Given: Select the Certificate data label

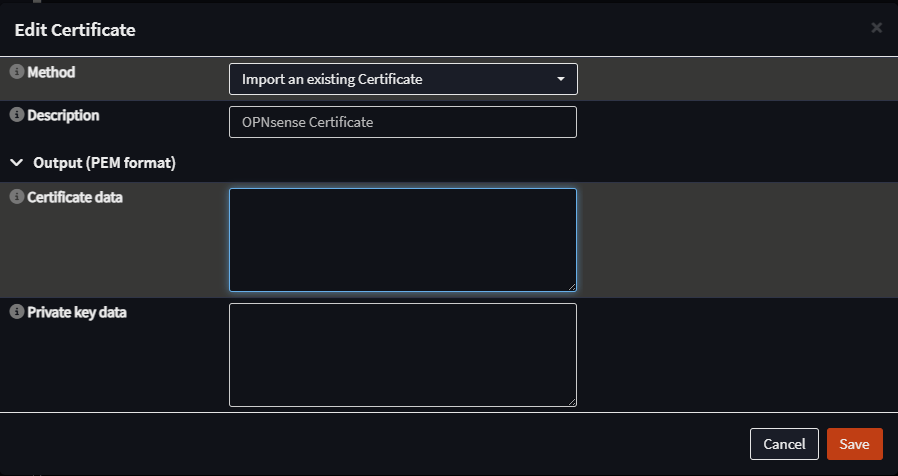Looking at the screenshot, I should coord(75,198).
